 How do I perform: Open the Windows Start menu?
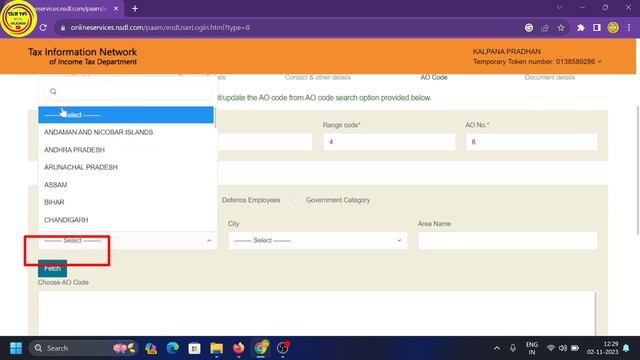pos(16,348)
